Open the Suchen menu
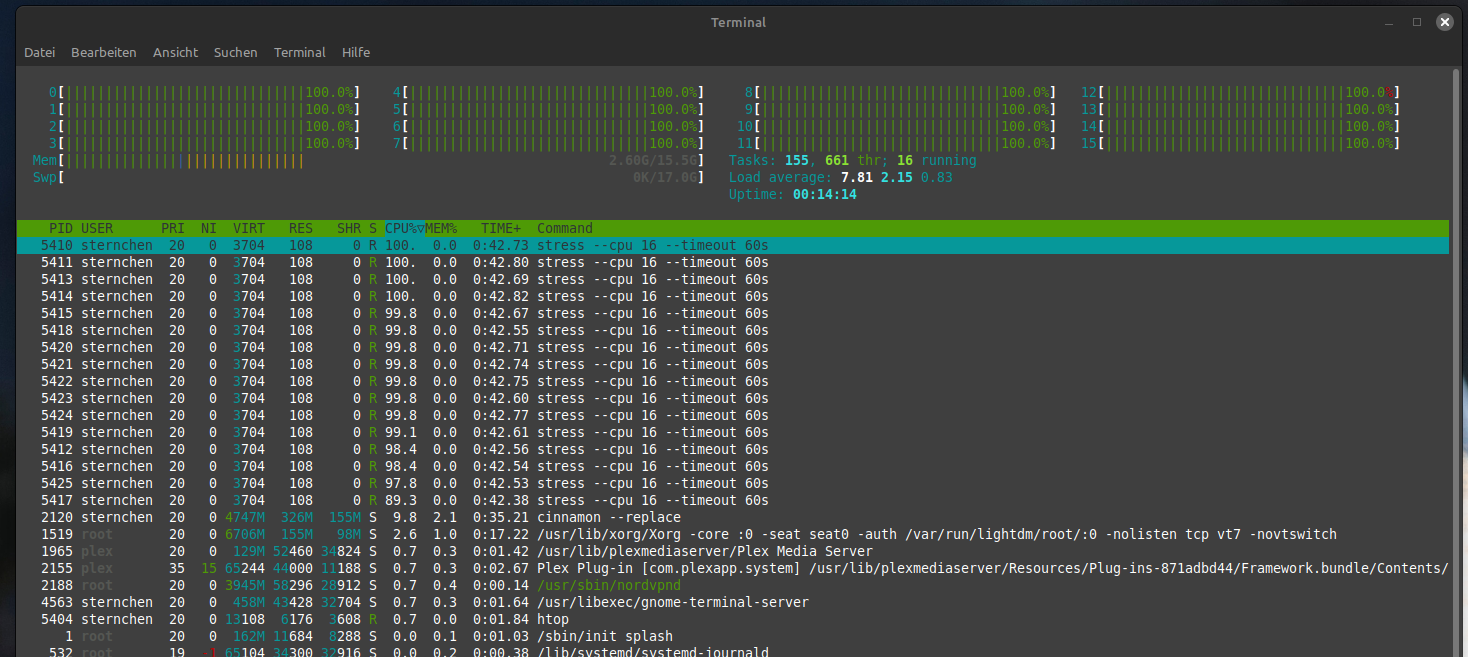 pyautogui.click(x=236, y=52)
